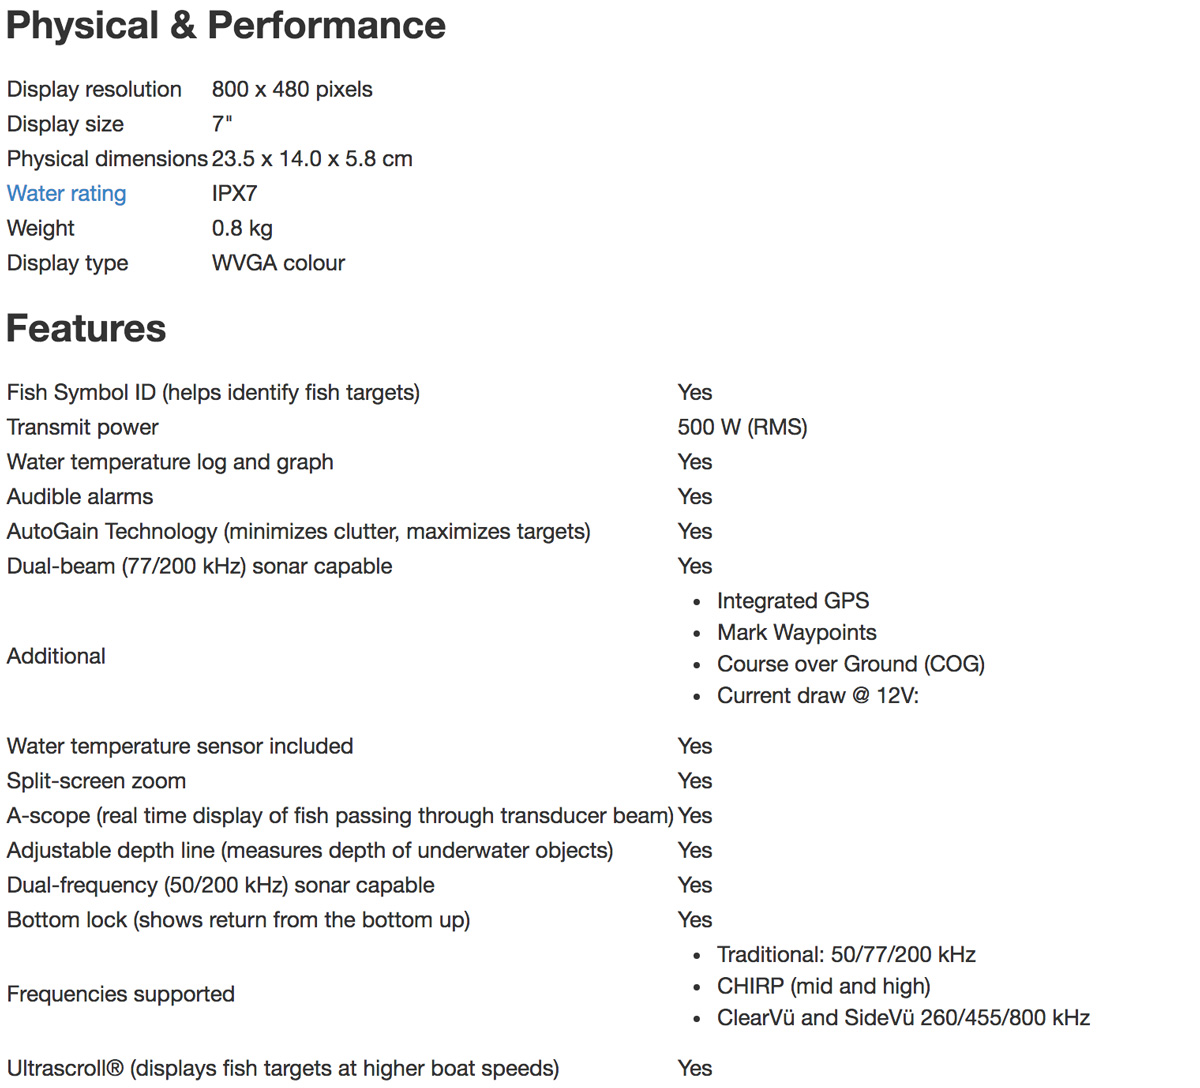Click the WVGA colour display type value

278,264
